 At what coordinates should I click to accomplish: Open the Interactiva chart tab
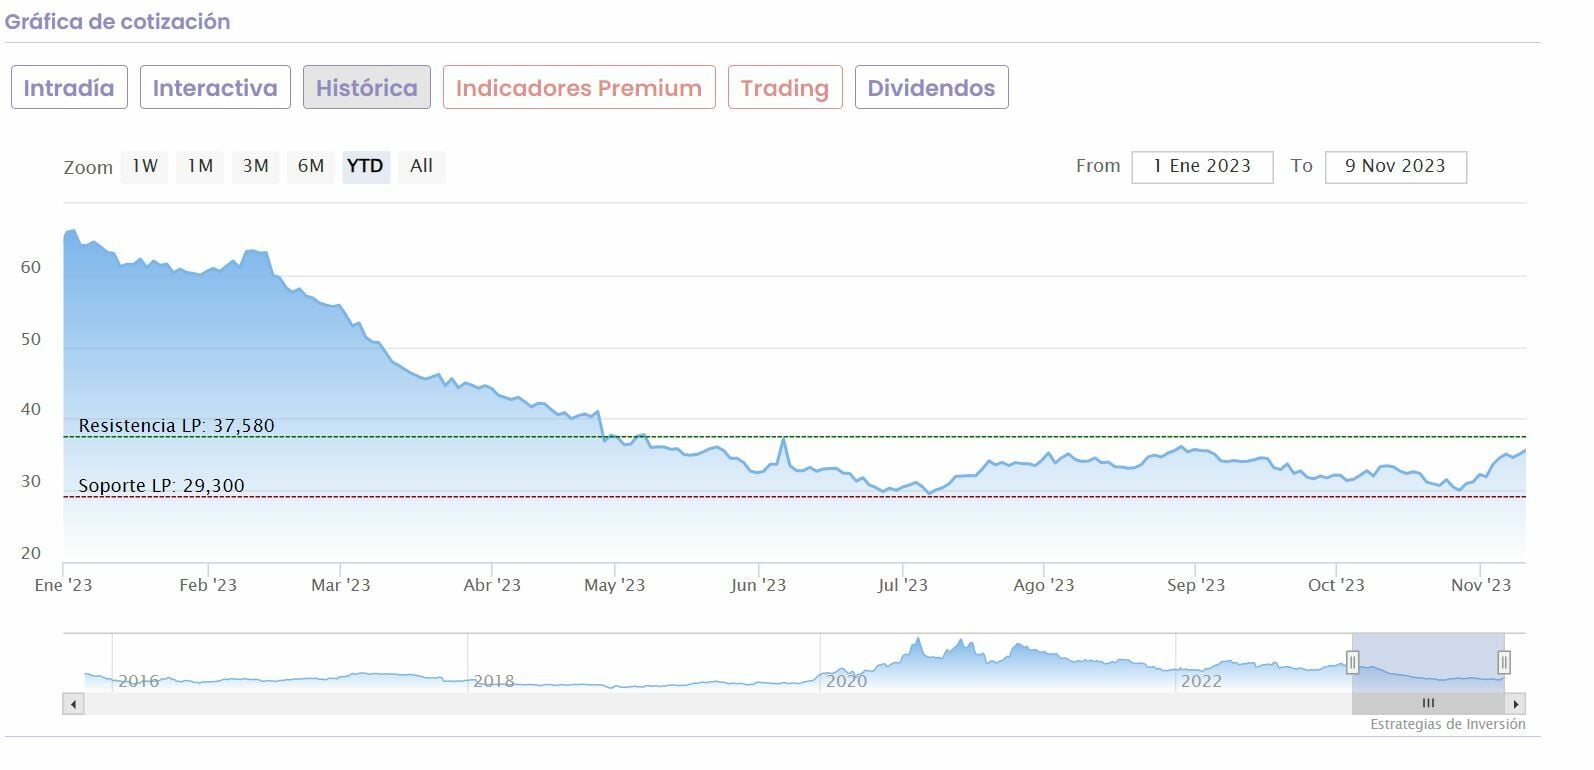pos(215,88)
